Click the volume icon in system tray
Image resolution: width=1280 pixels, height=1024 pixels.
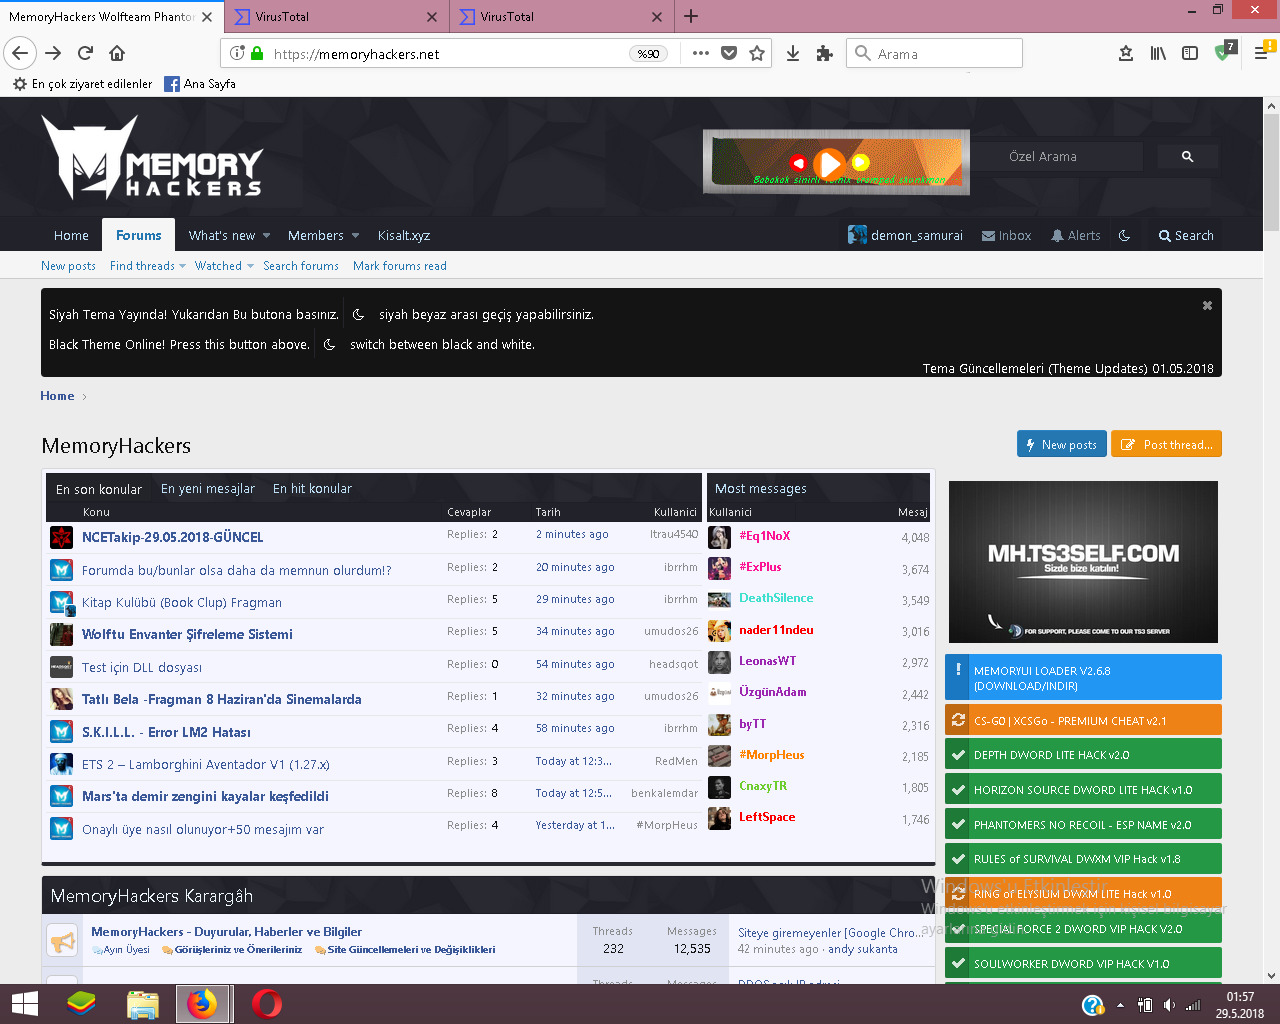1169,1005
